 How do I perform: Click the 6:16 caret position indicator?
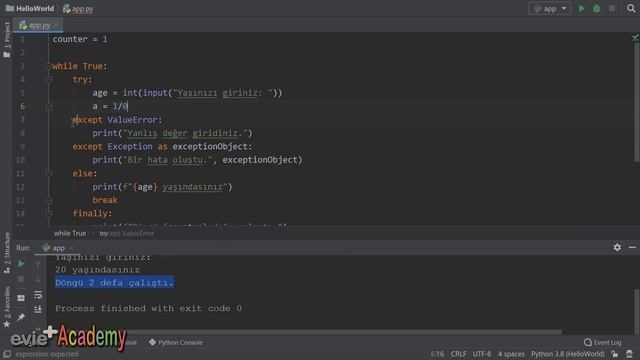pyautogui.click(x=437, y=354)
